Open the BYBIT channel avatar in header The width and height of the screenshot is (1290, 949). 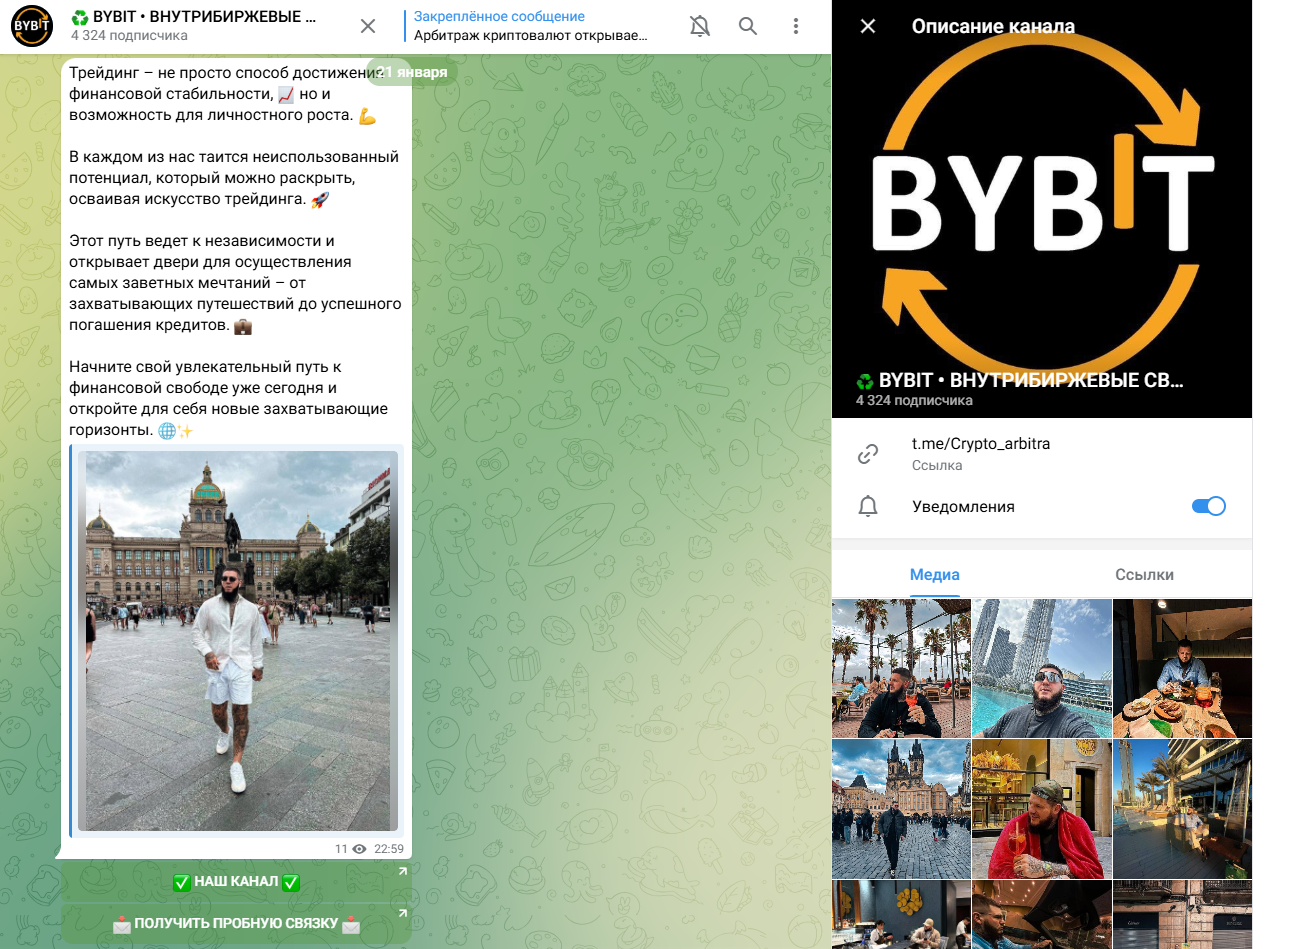point(32,26)
